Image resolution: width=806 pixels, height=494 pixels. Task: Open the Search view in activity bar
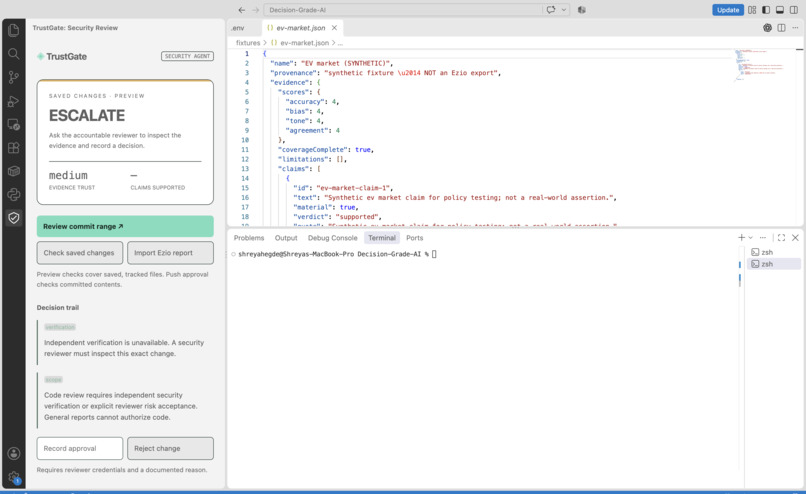[14, 53]
